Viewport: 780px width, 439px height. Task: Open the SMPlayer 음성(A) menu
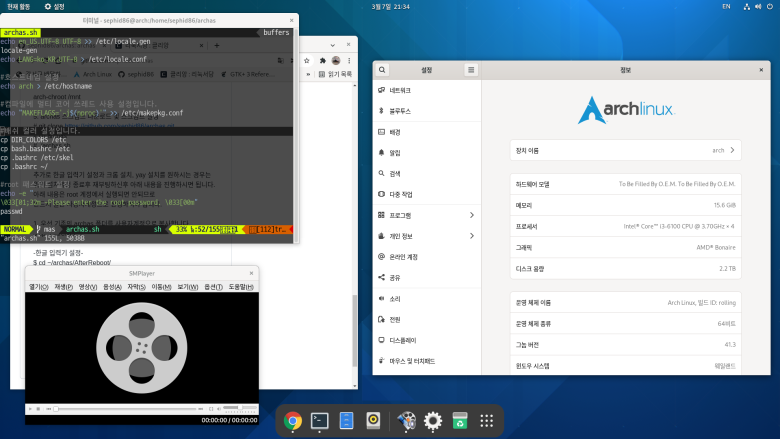coord(112,287)
